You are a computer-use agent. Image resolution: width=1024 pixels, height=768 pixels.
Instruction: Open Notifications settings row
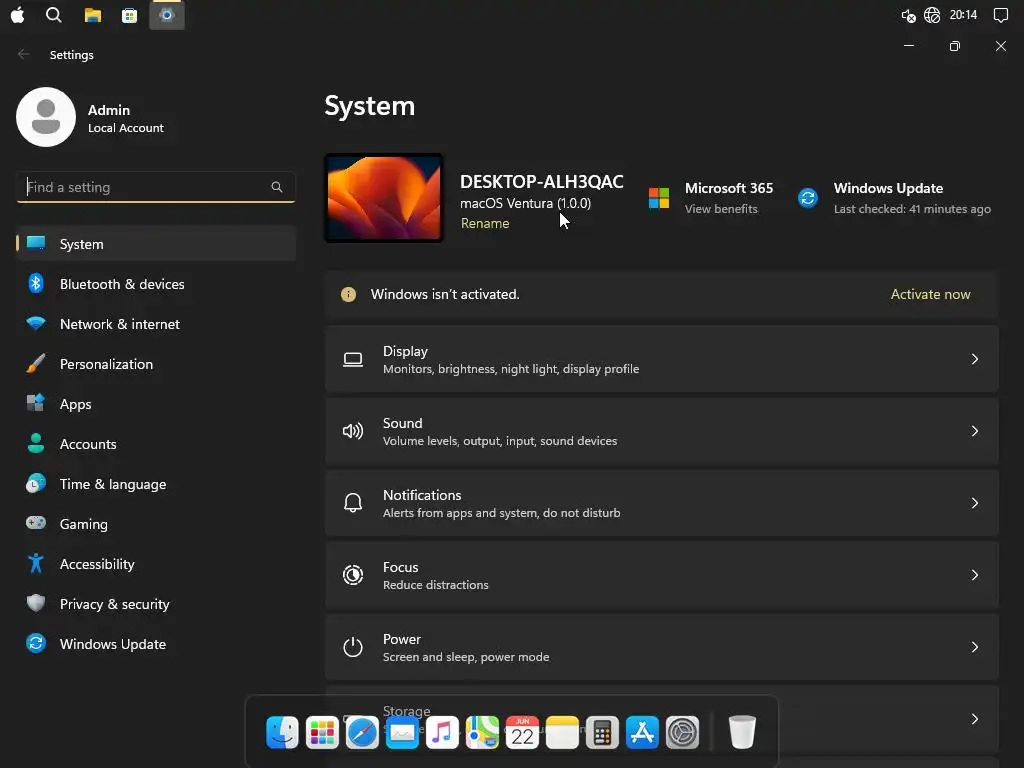point(662,503)
